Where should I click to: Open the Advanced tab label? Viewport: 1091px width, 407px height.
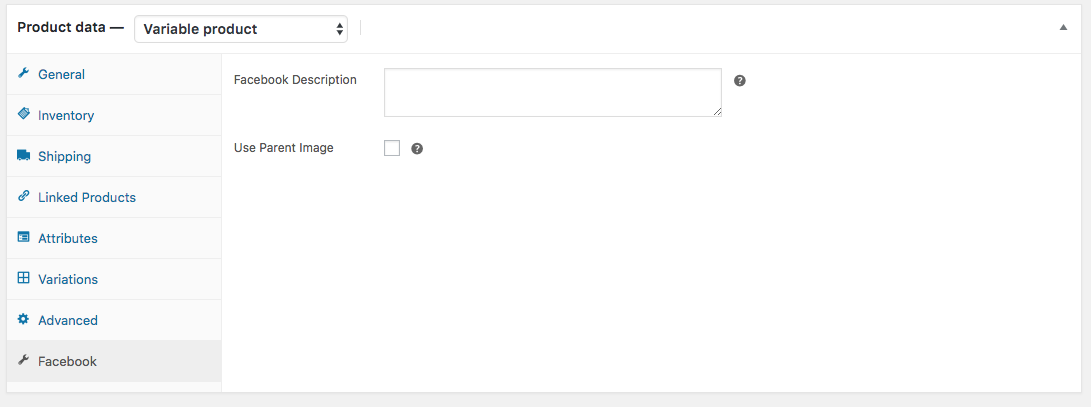click(67, 320)
